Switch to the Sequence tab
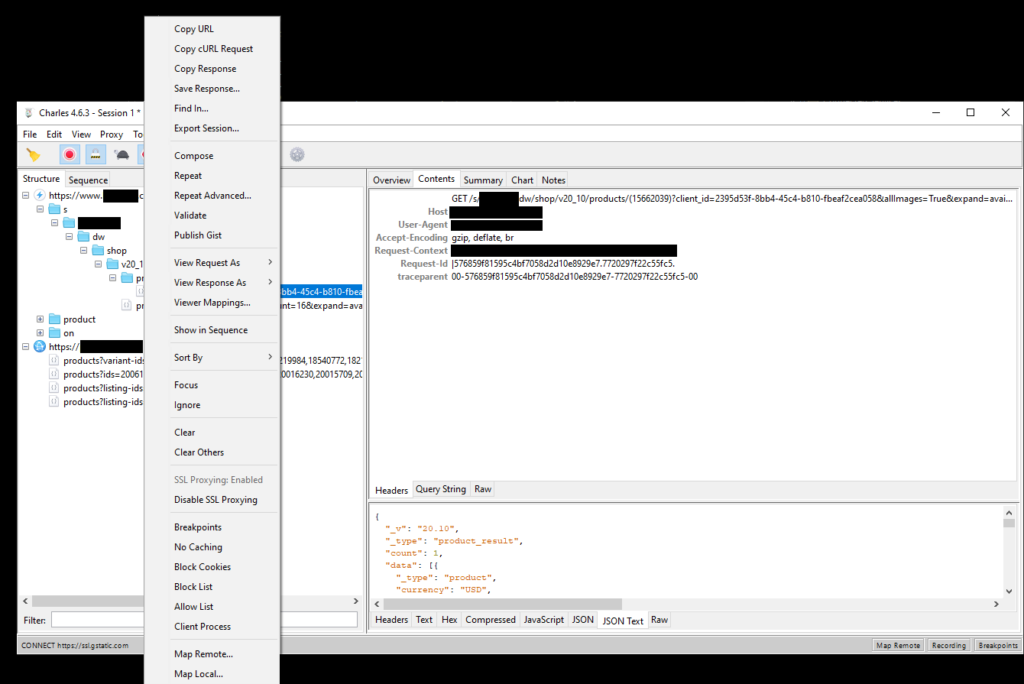Screen dimensions: 1024x684 click(x=88, y=180)
